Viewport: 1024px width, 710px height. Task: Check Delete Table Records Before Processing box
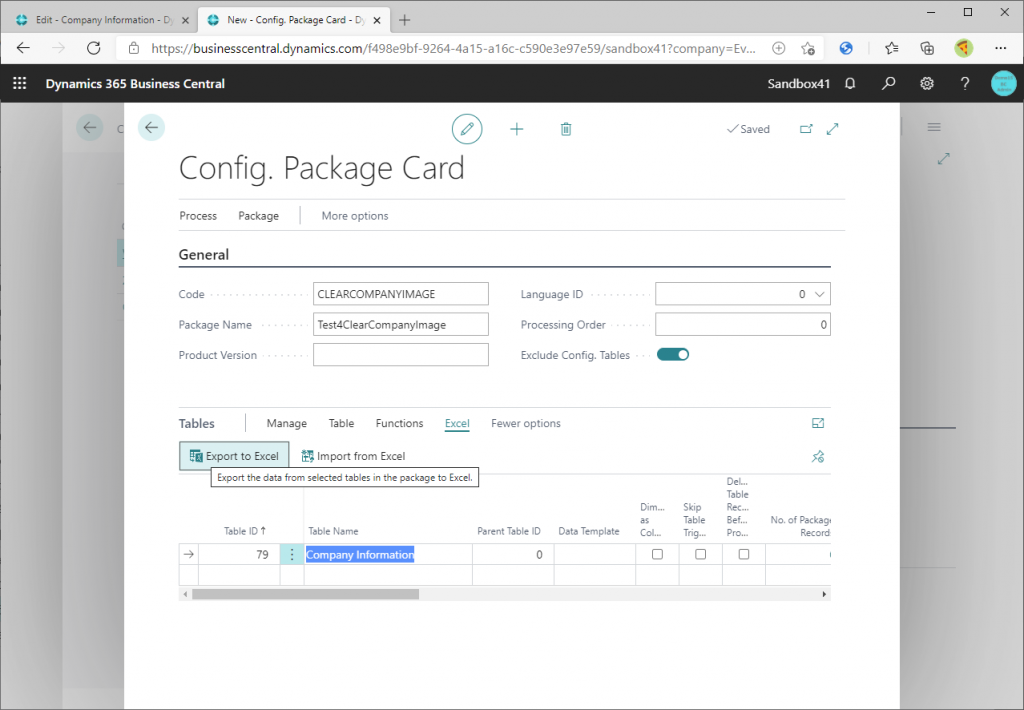point(744,555)
